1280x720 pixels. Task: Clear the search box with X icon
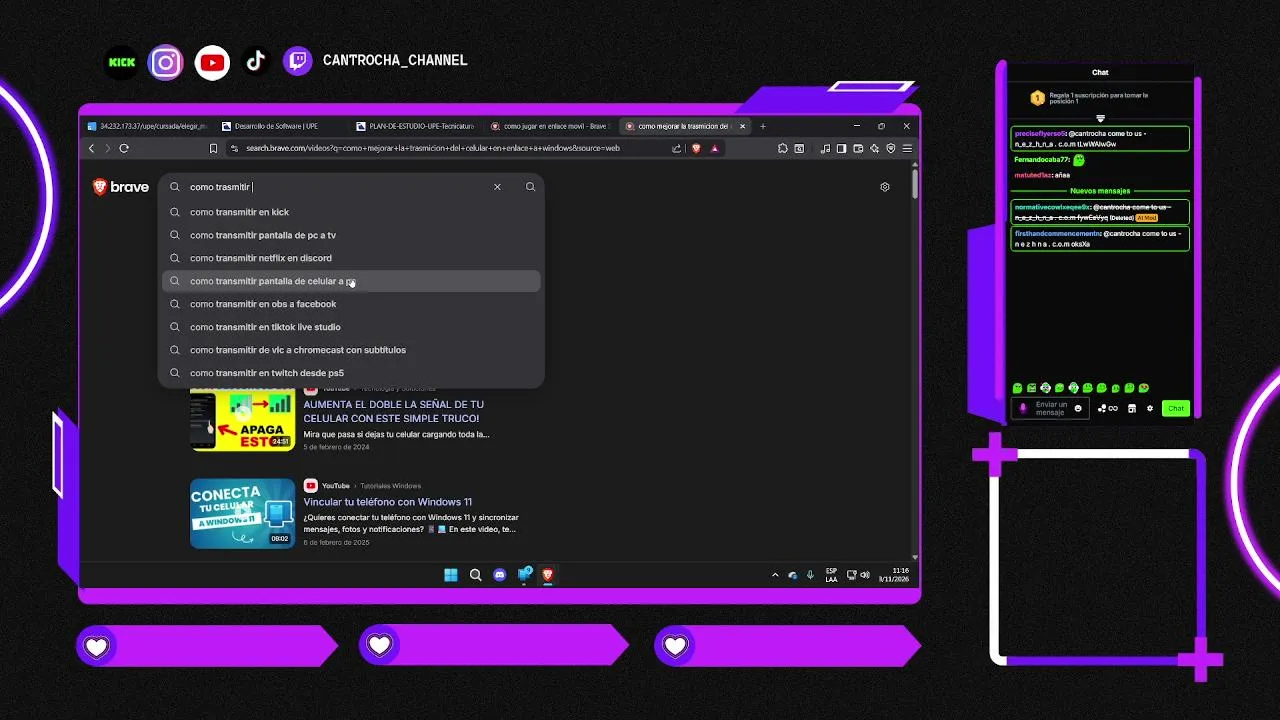coord(497,187)
